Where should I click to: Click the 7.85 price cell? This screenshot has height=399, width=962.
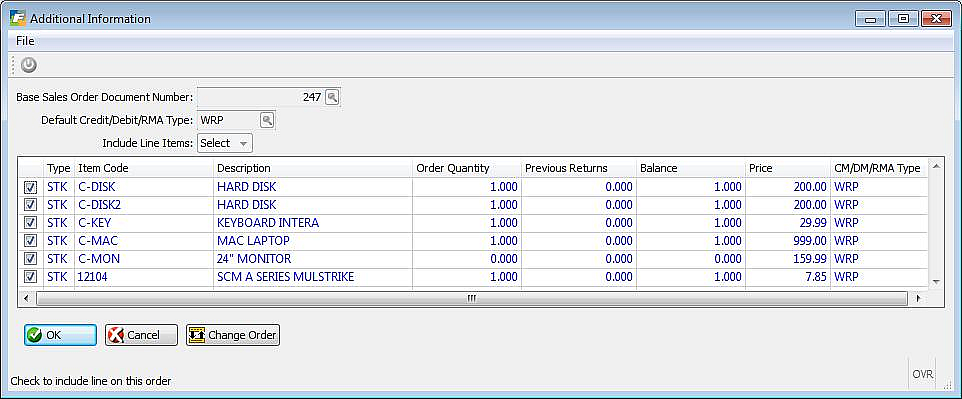tap(787, 277)
